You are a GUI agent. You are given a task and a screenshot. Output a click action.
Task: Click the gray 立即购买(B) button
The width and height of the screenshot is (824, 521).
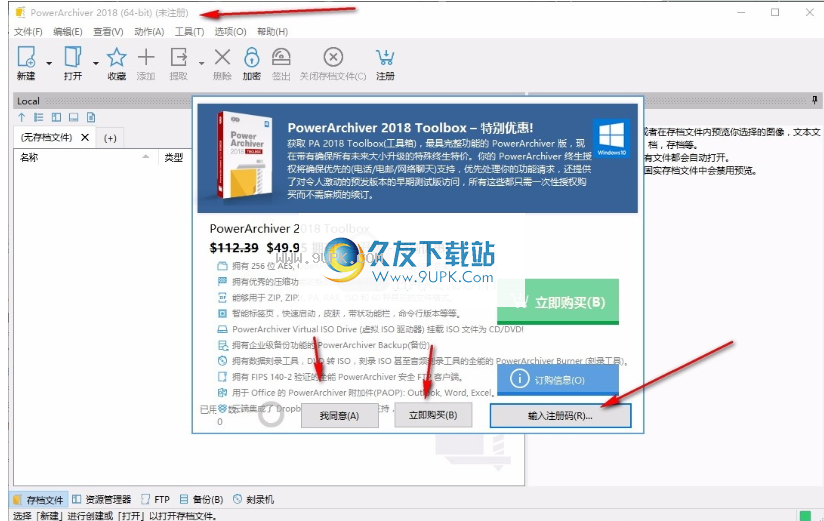point(433,415)
